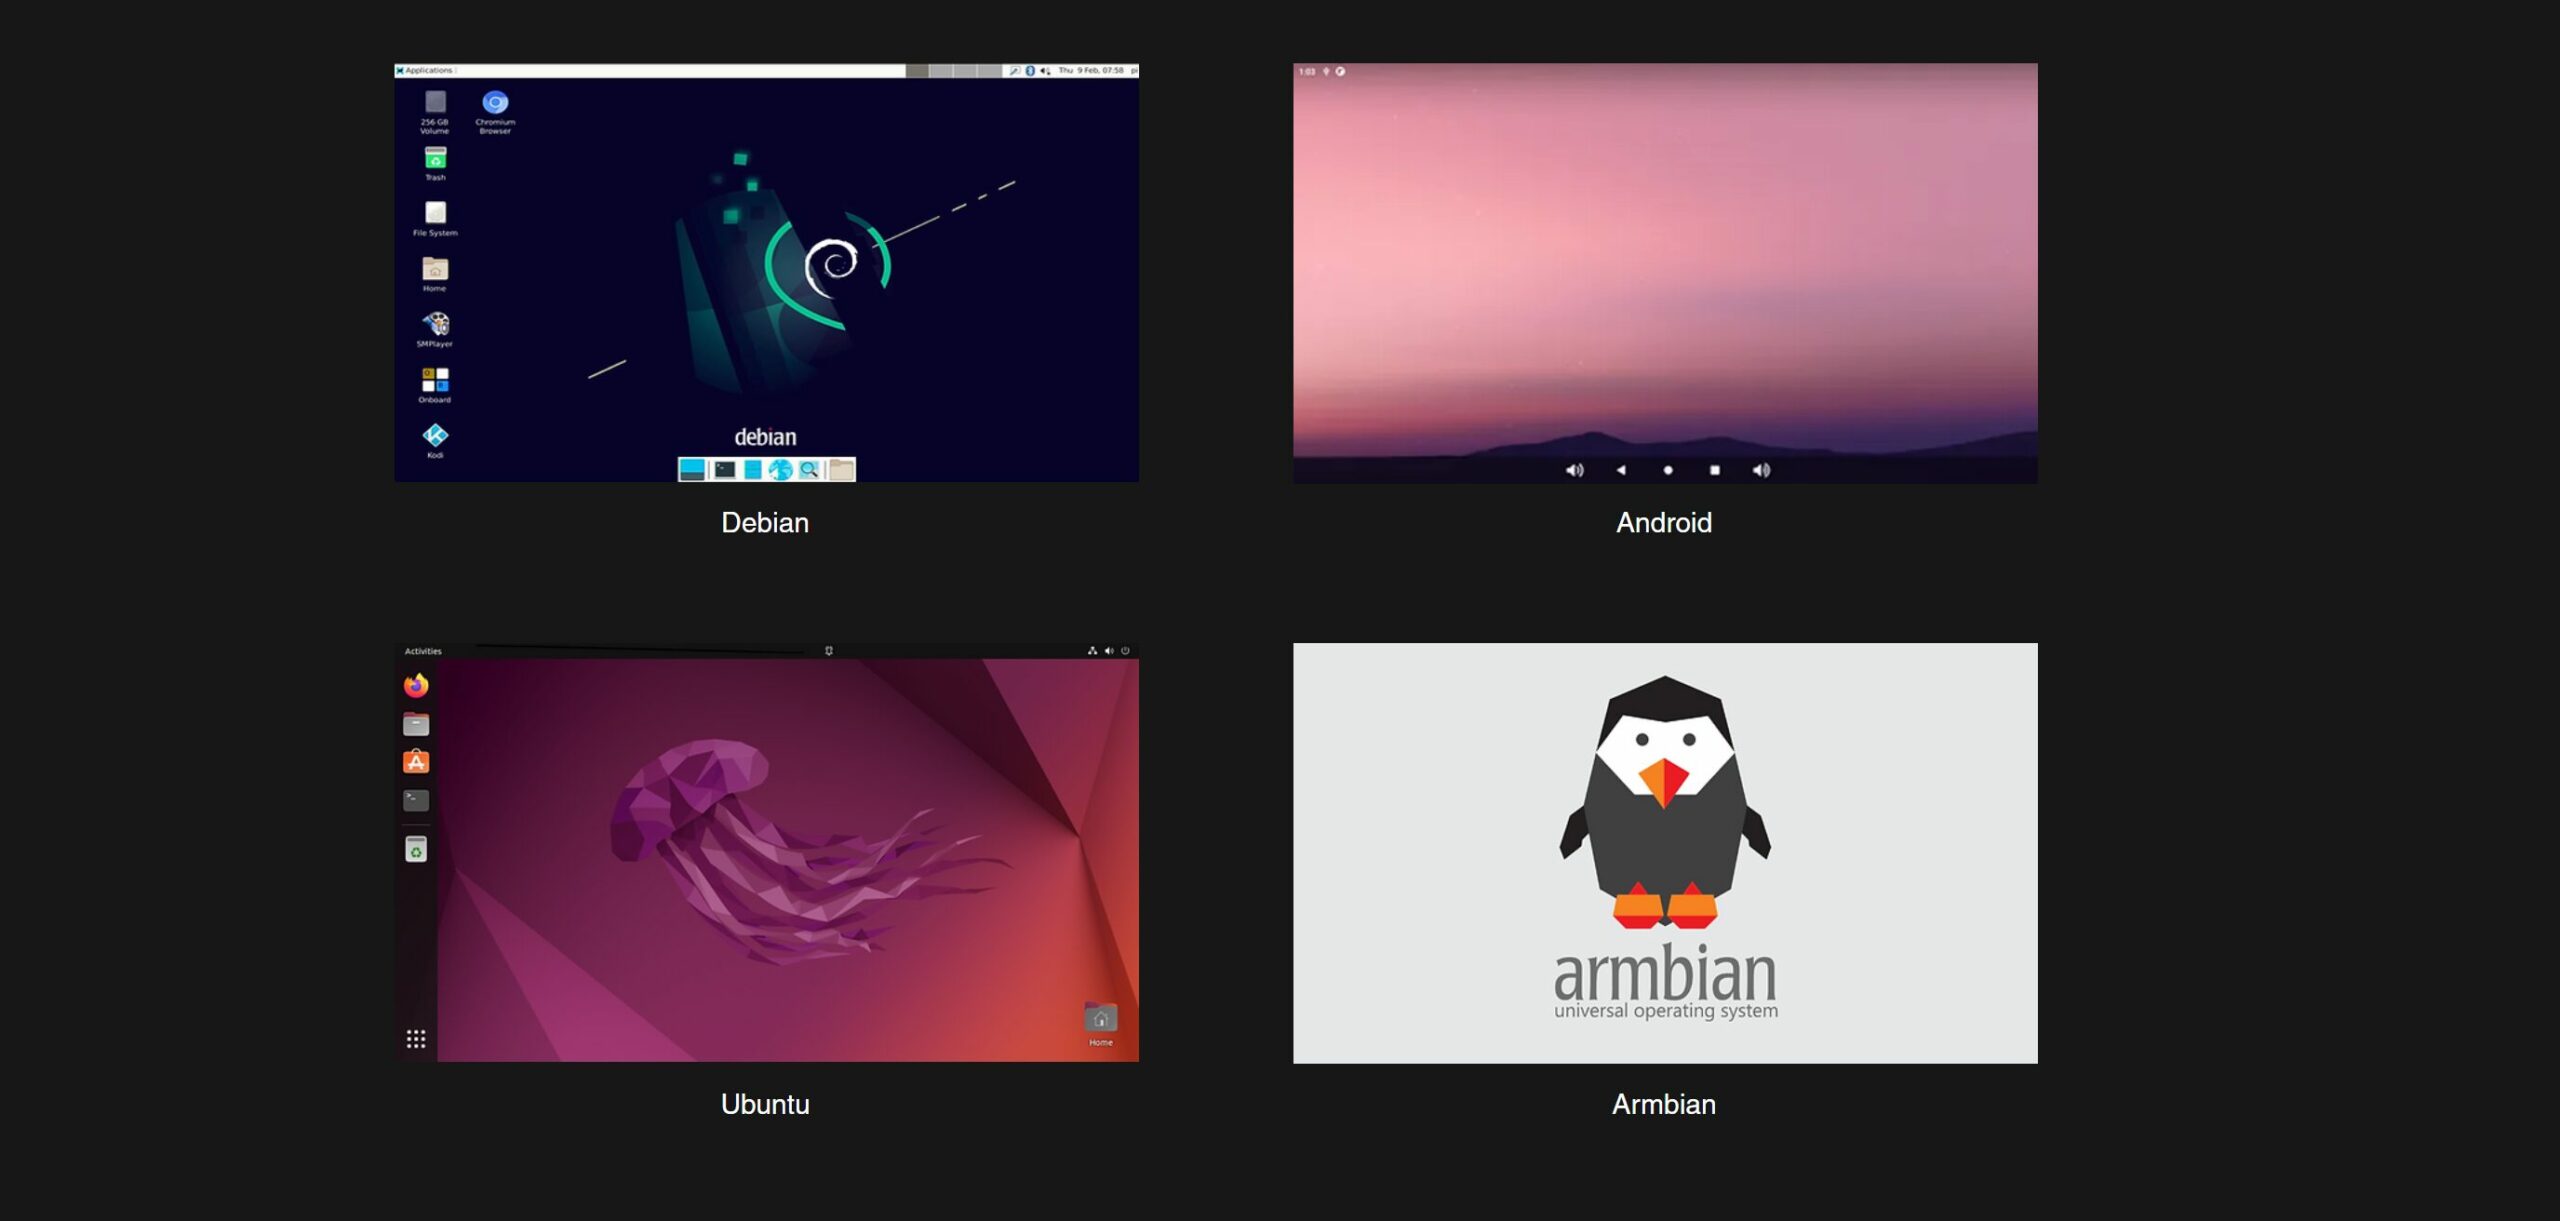Click Show Desktop in the Debian bottom dock
This screenshot has height=1221, width=2560.
pos(692,470)
